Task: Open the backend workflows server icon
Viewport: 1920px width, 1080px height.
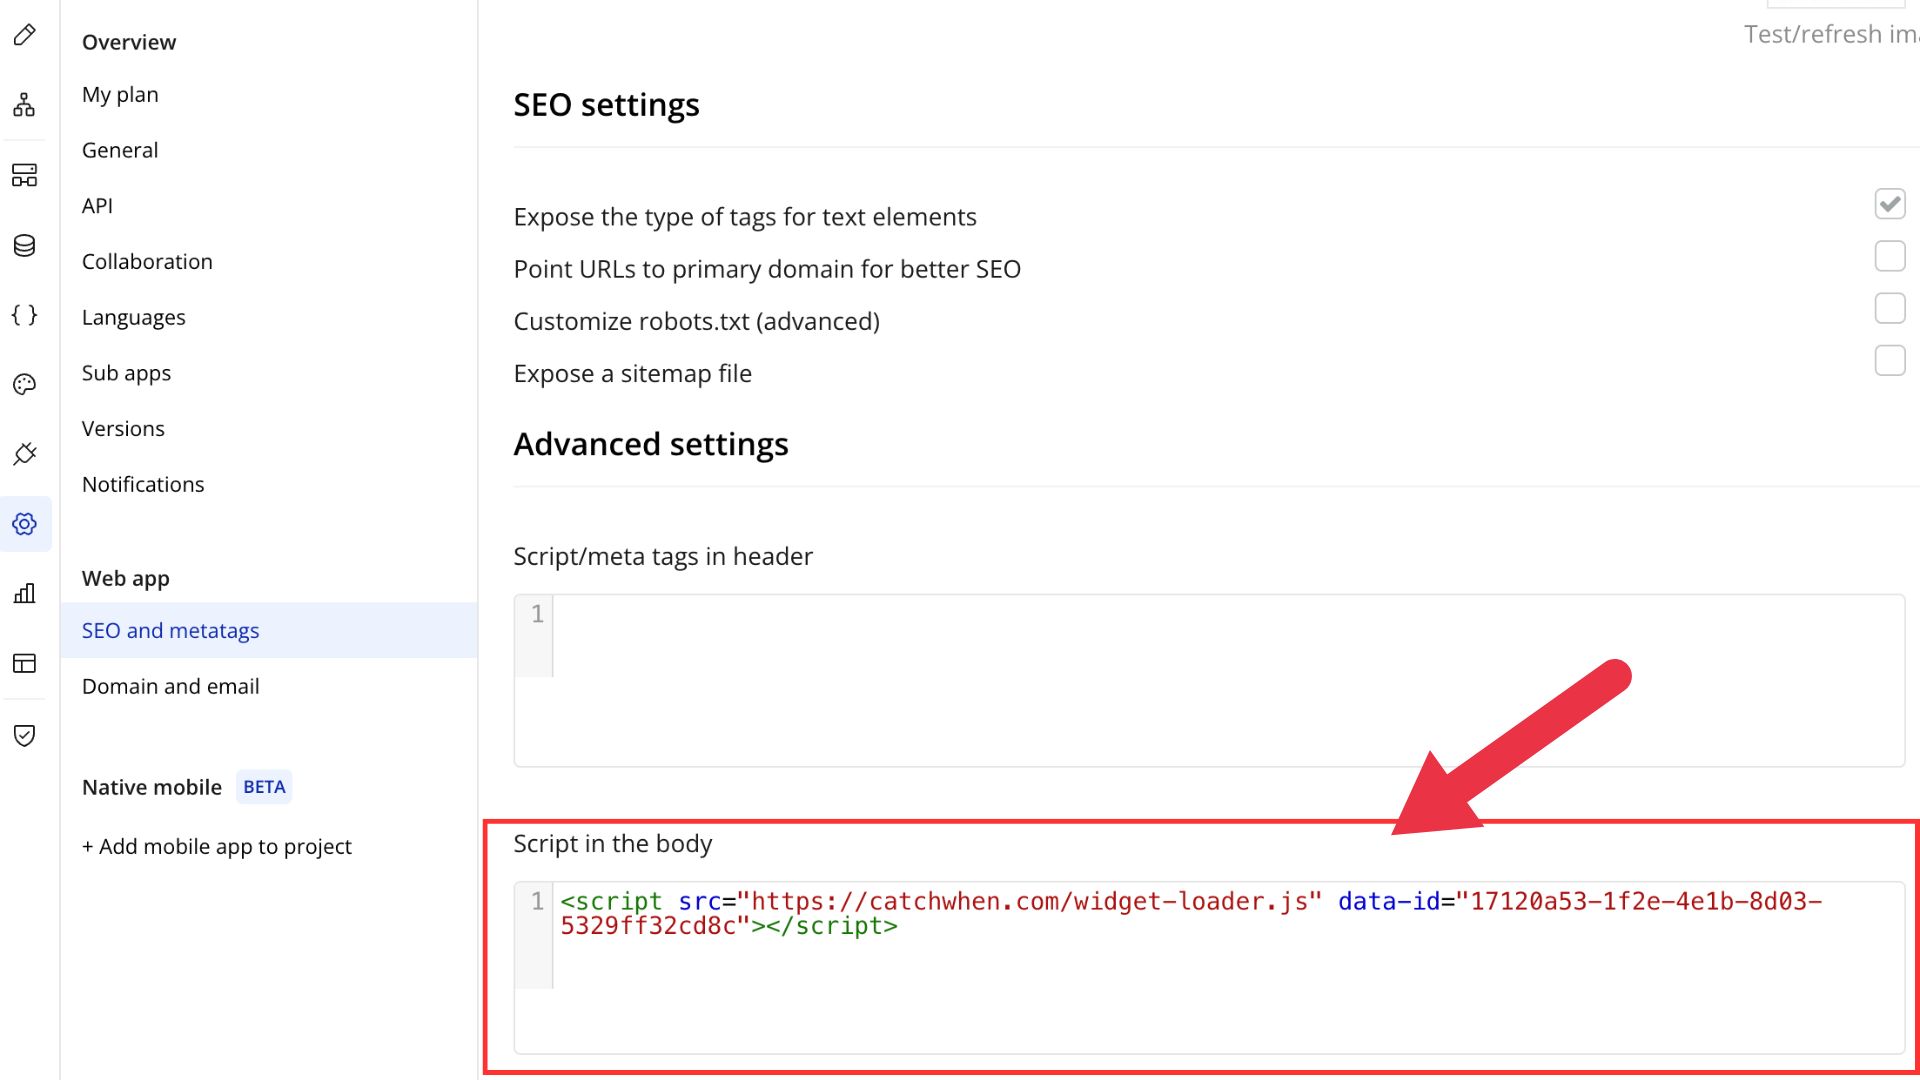Action: point(25,175)
